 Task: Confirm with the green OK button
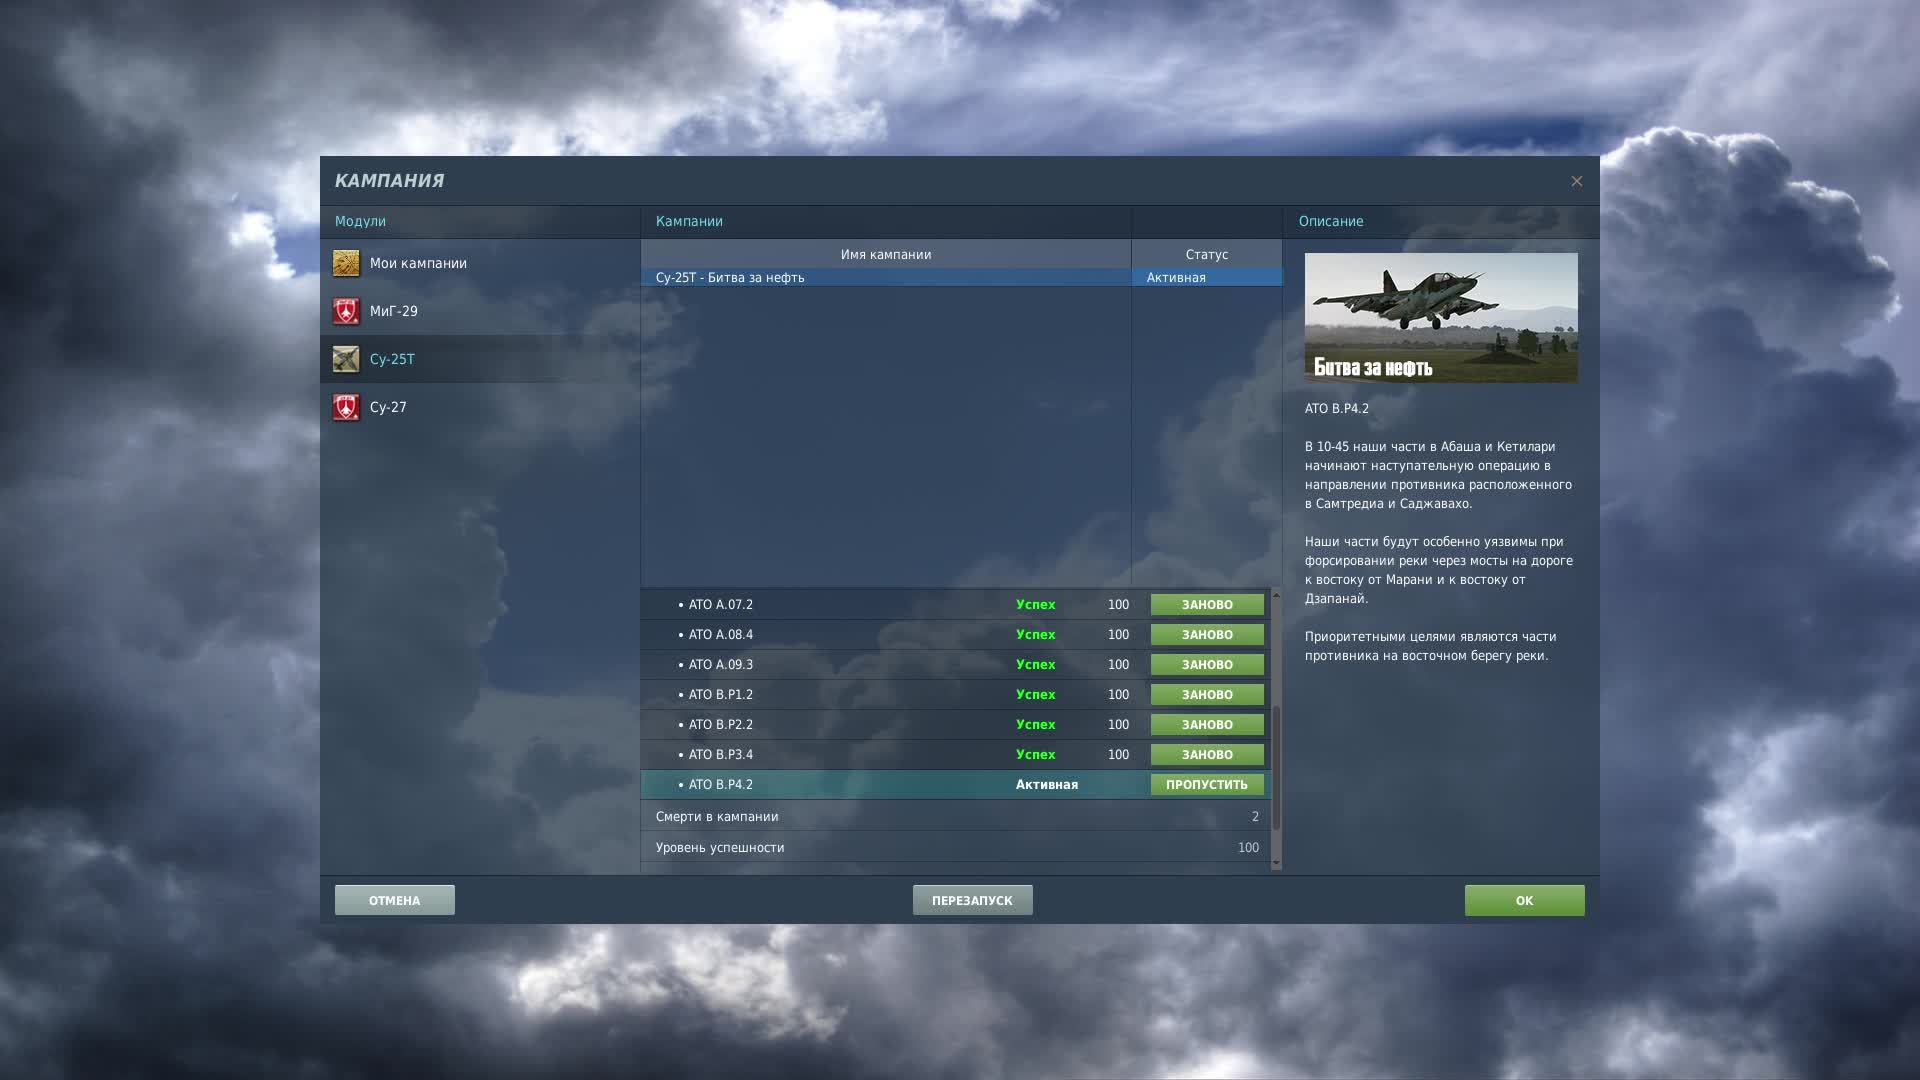(x=1524, y=900)
